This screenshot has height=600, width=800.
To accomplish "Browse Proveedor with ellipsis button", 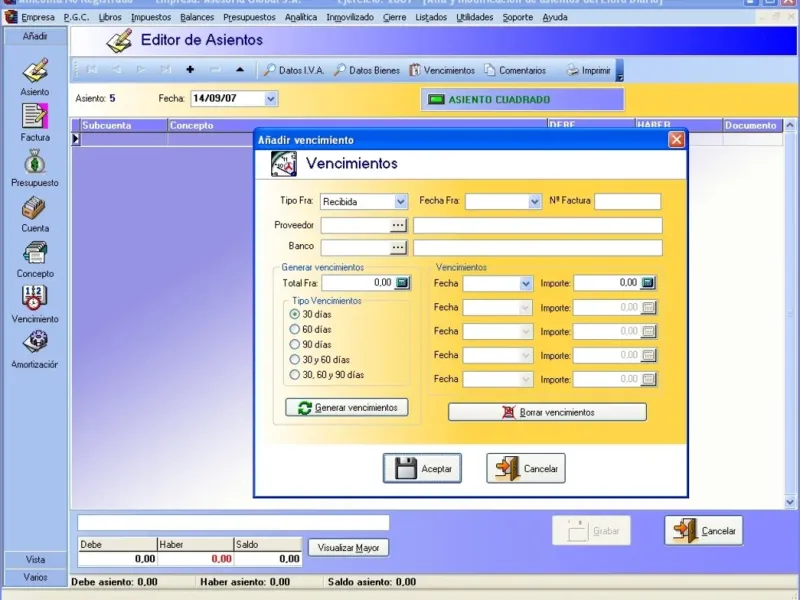I will (398, 225).
